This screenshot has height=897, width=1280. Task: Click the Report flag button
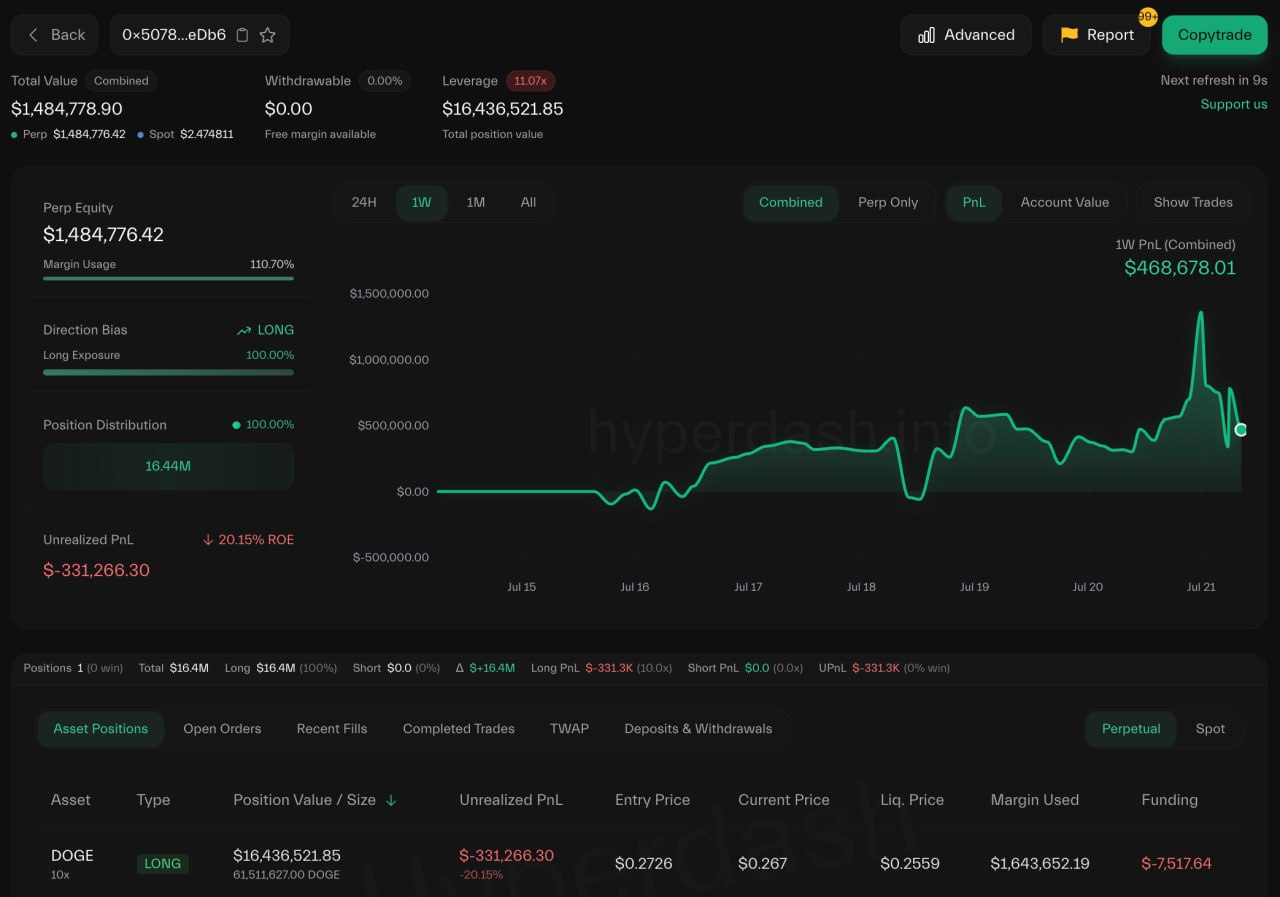click(x=1097, y=35)
